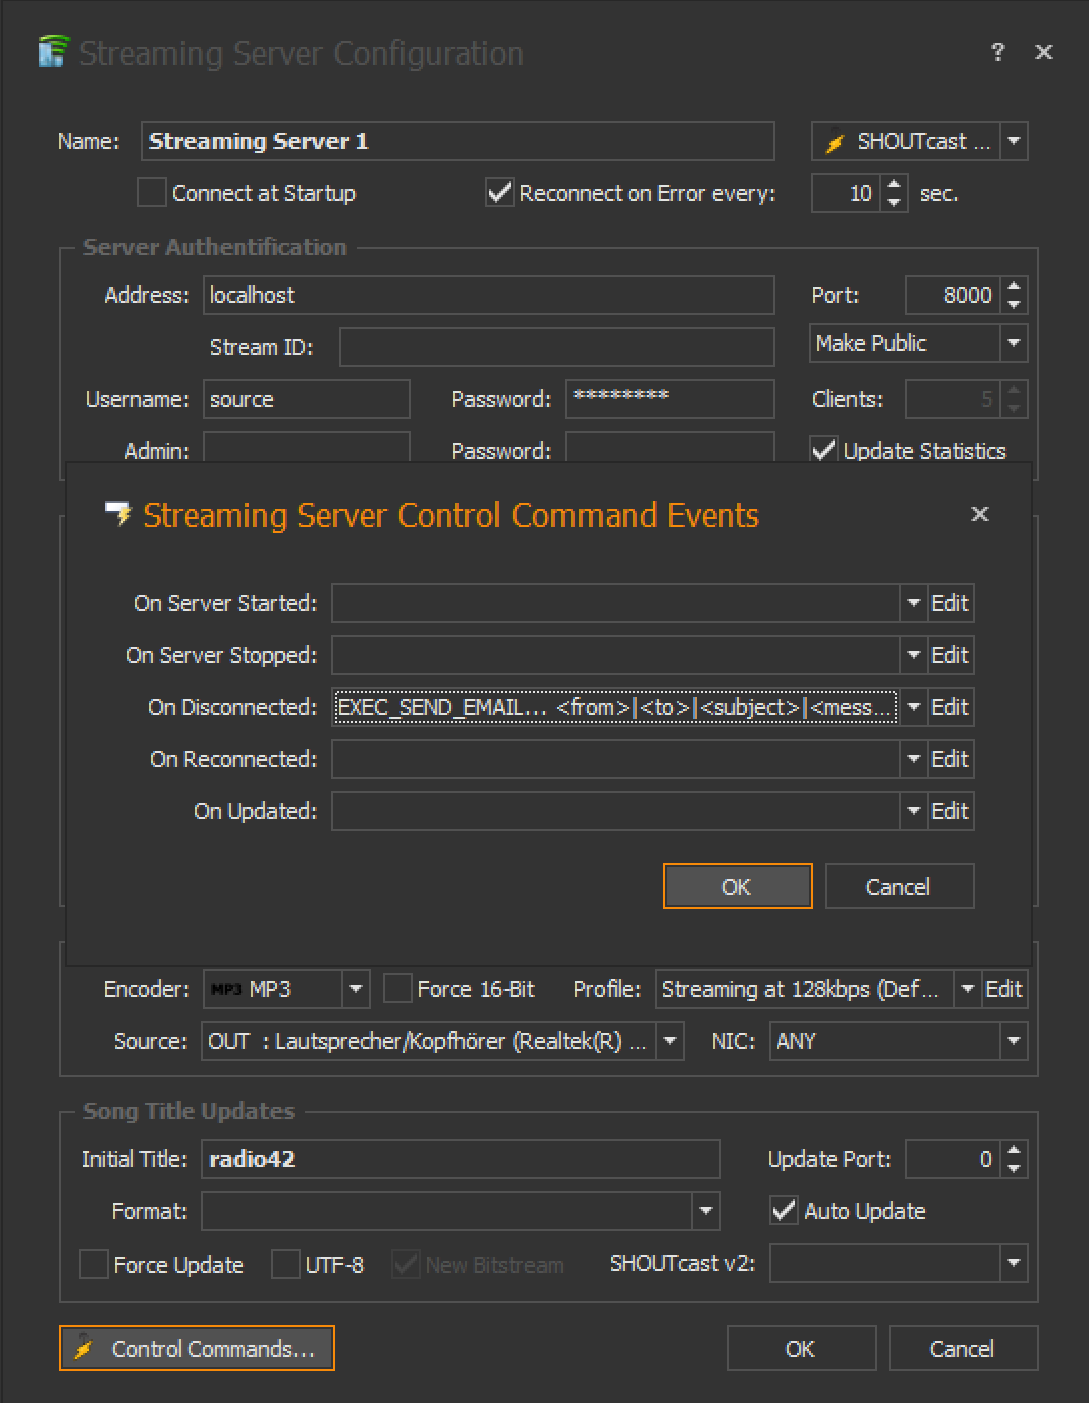Increase the Port value with up arrow

click(1014, 287)
